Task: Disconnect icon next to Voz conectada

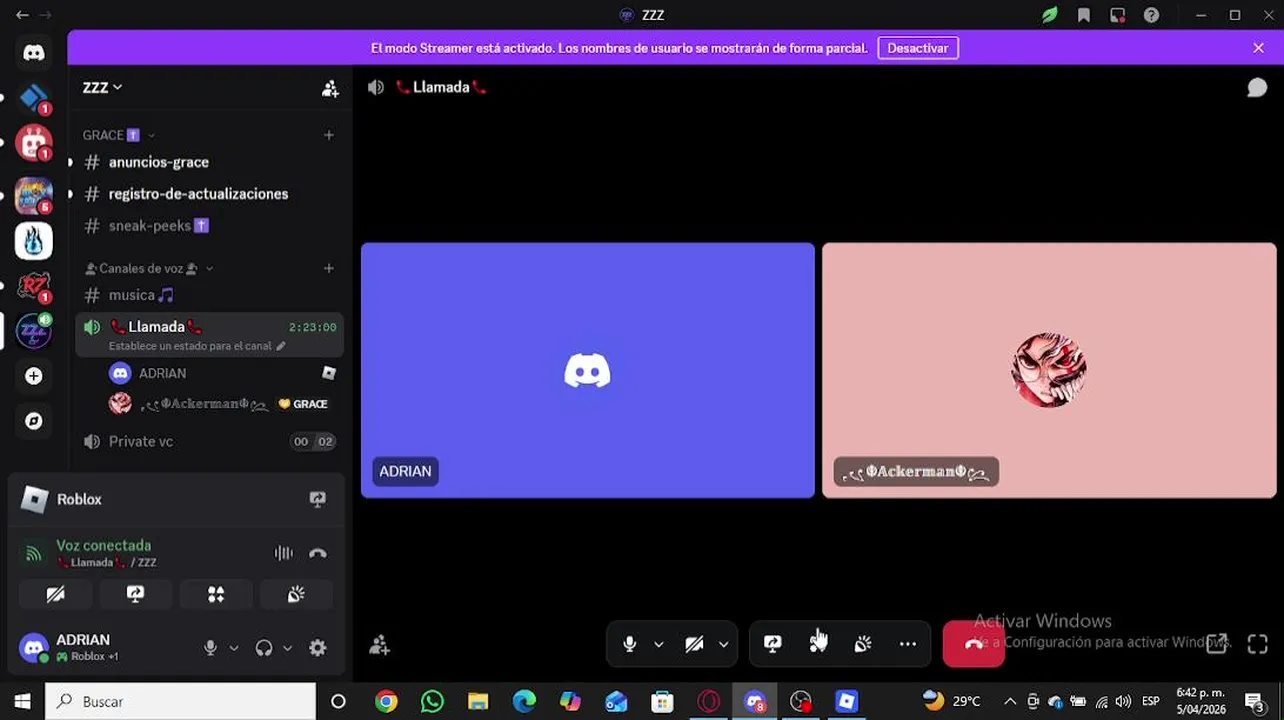Action: click(318, 553)
